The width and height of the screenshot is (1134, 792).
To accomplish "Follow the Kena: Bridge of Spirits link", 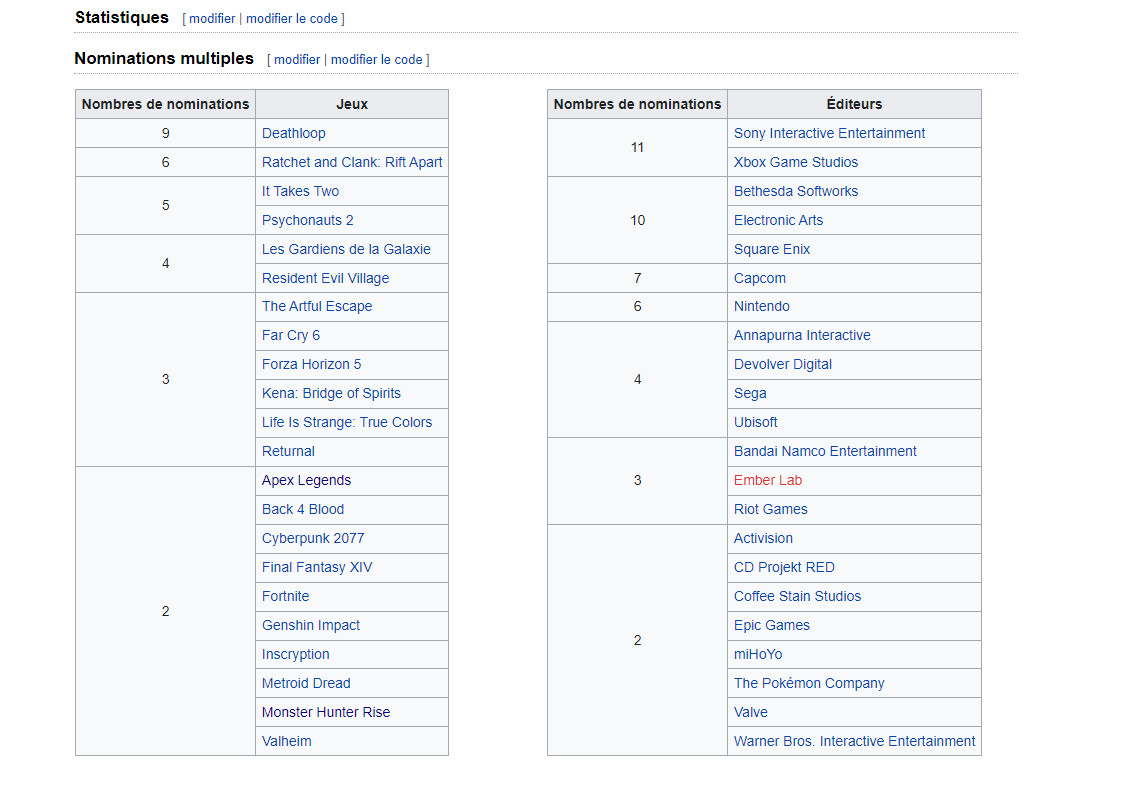I will tap(331, 393).
